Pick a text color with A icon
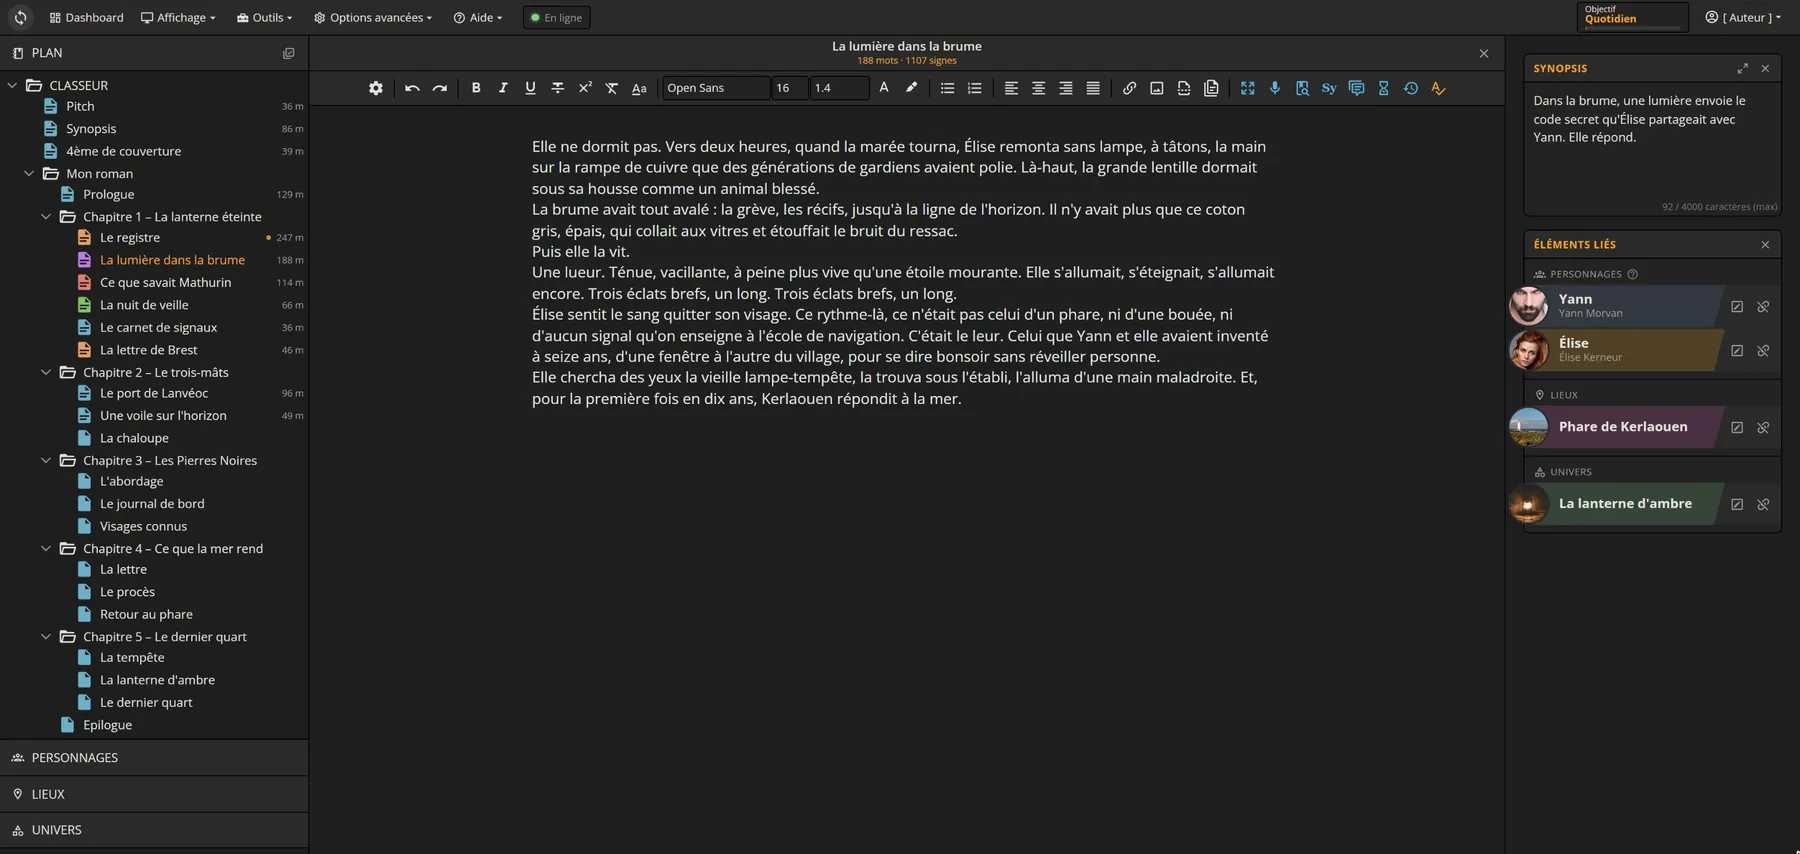The height and width of the screenshot is (854, 1800). coord(884,88)
